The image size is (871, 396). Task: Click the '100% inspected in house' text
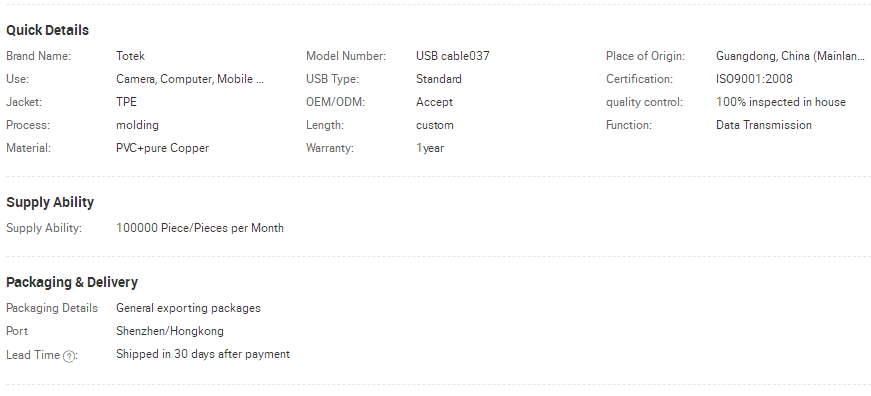point(780,102)
